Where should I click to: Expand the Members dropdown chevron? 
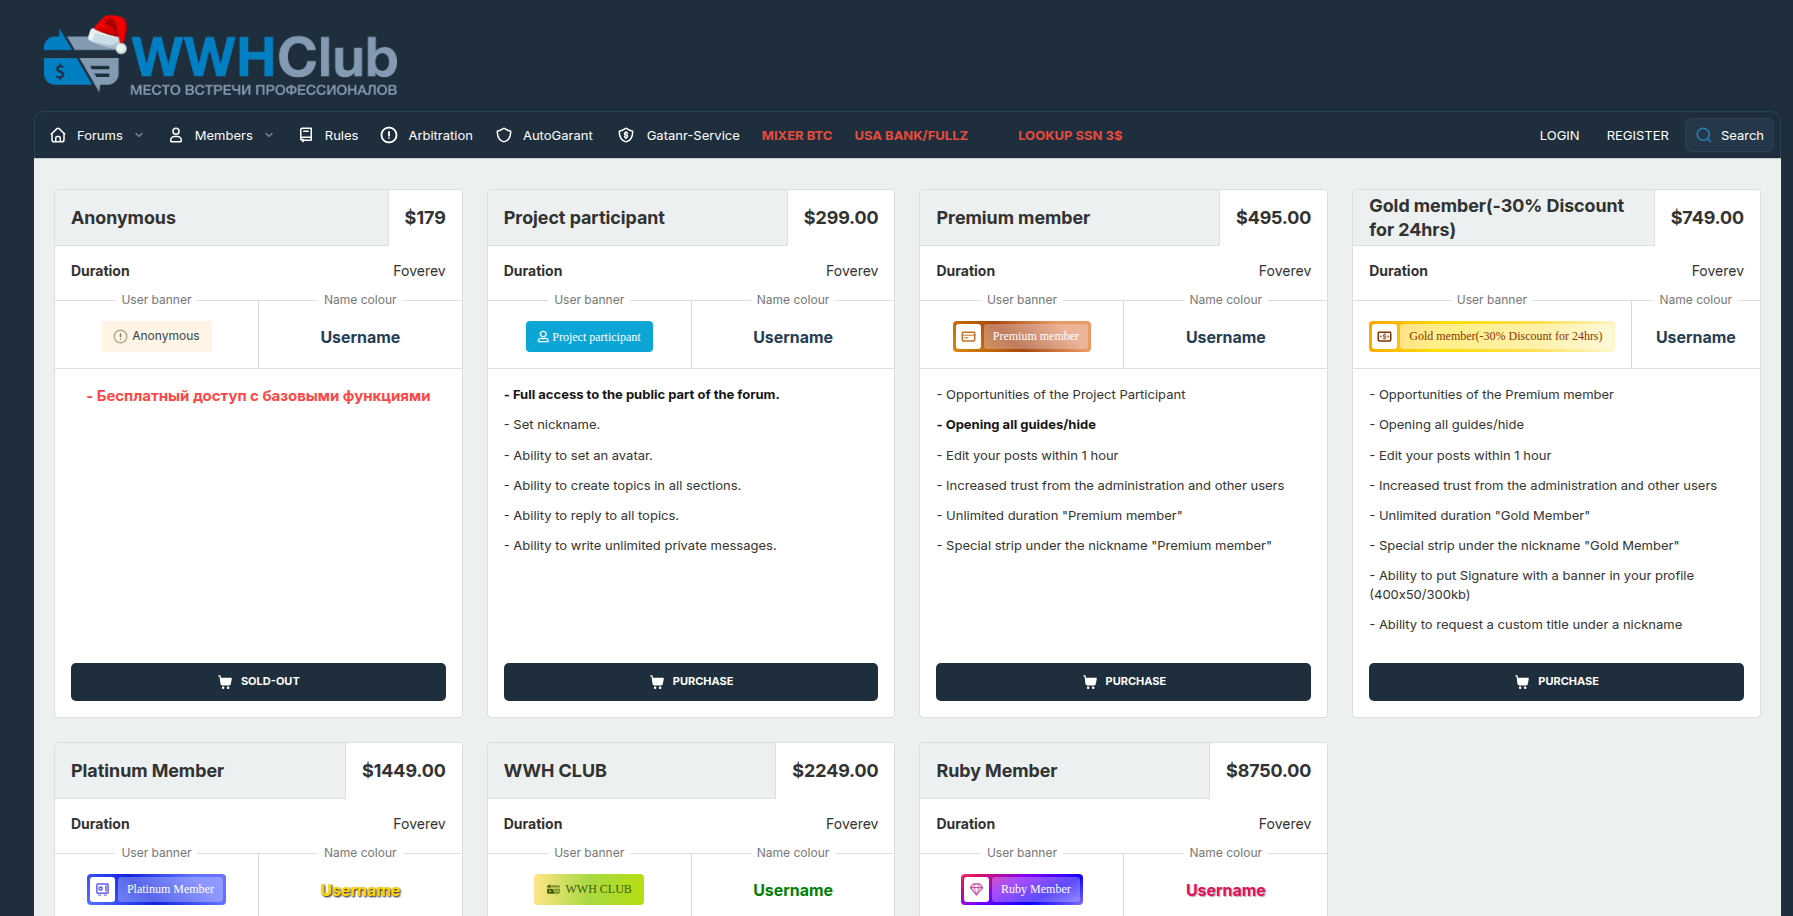[x=269, y=135]
